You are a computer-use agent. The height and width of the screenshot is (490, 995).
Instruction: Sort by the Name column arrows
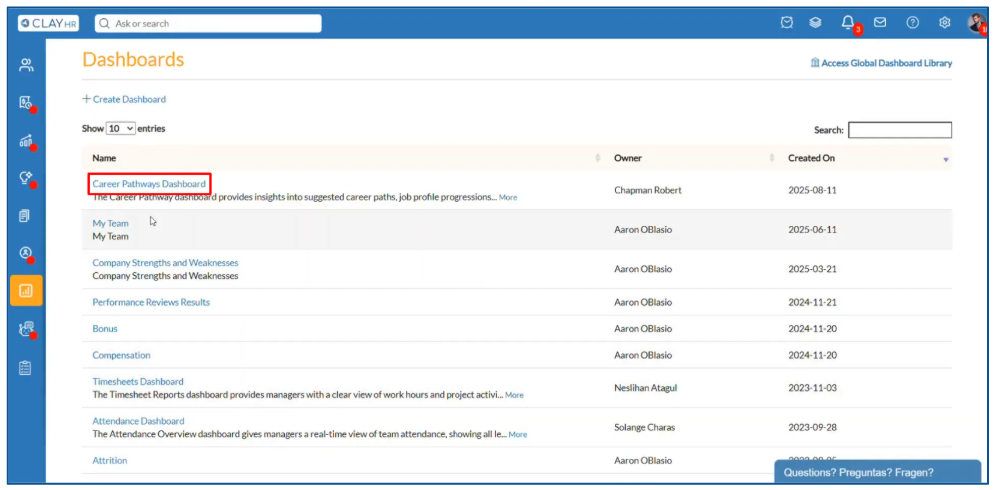click(x=597, y=158)
